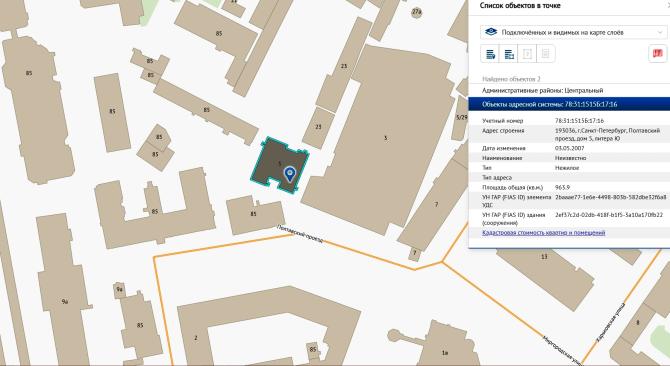Screen dimensions: 670x366
Task: Expand the layer filter via its chevron arrow
Action: tap(660, 32)
